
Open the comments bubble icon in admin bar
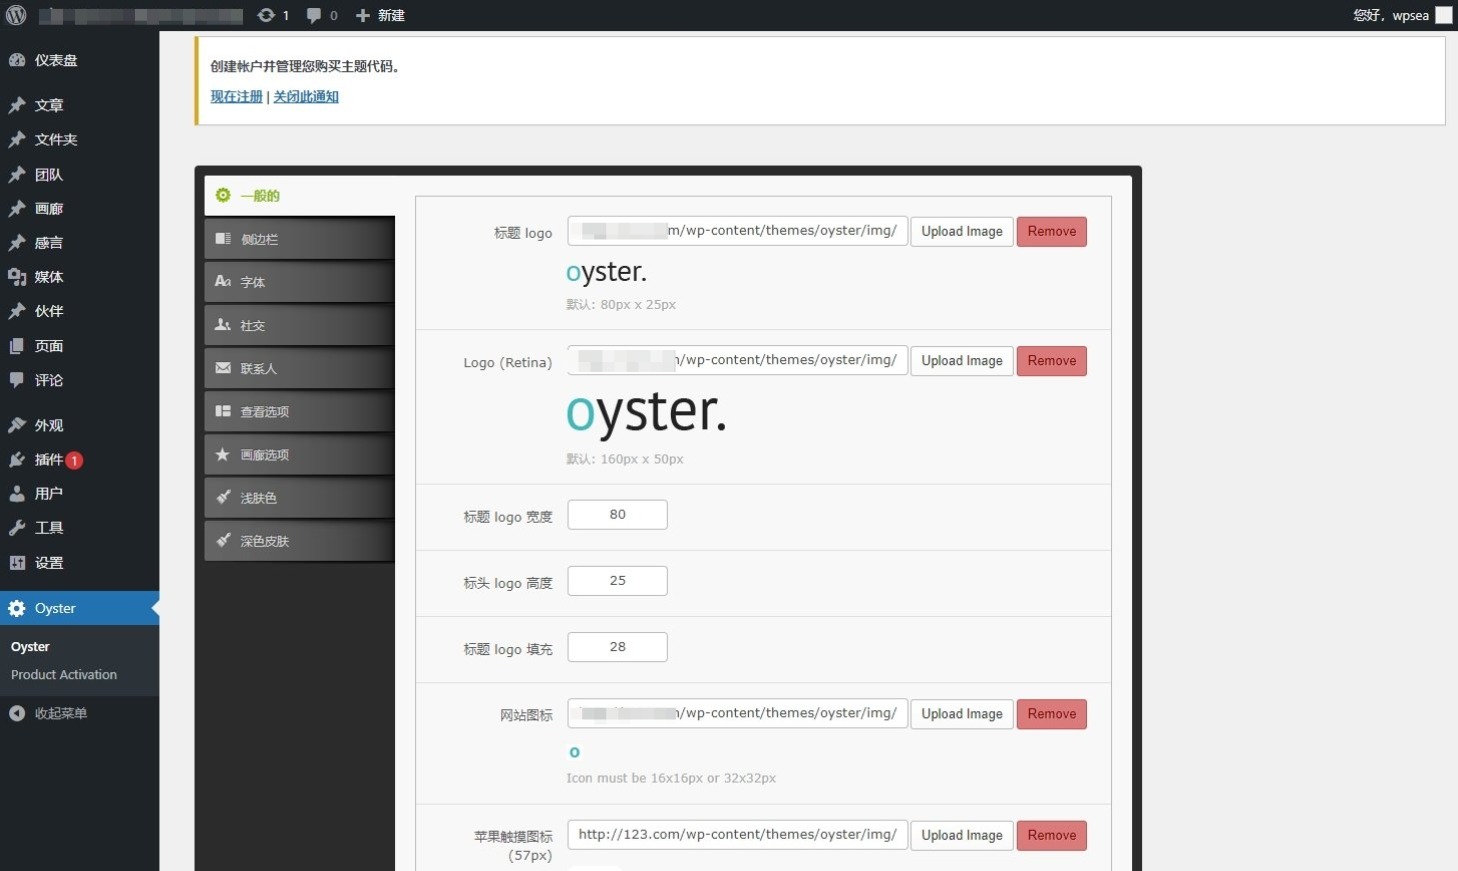pos(314,15)
